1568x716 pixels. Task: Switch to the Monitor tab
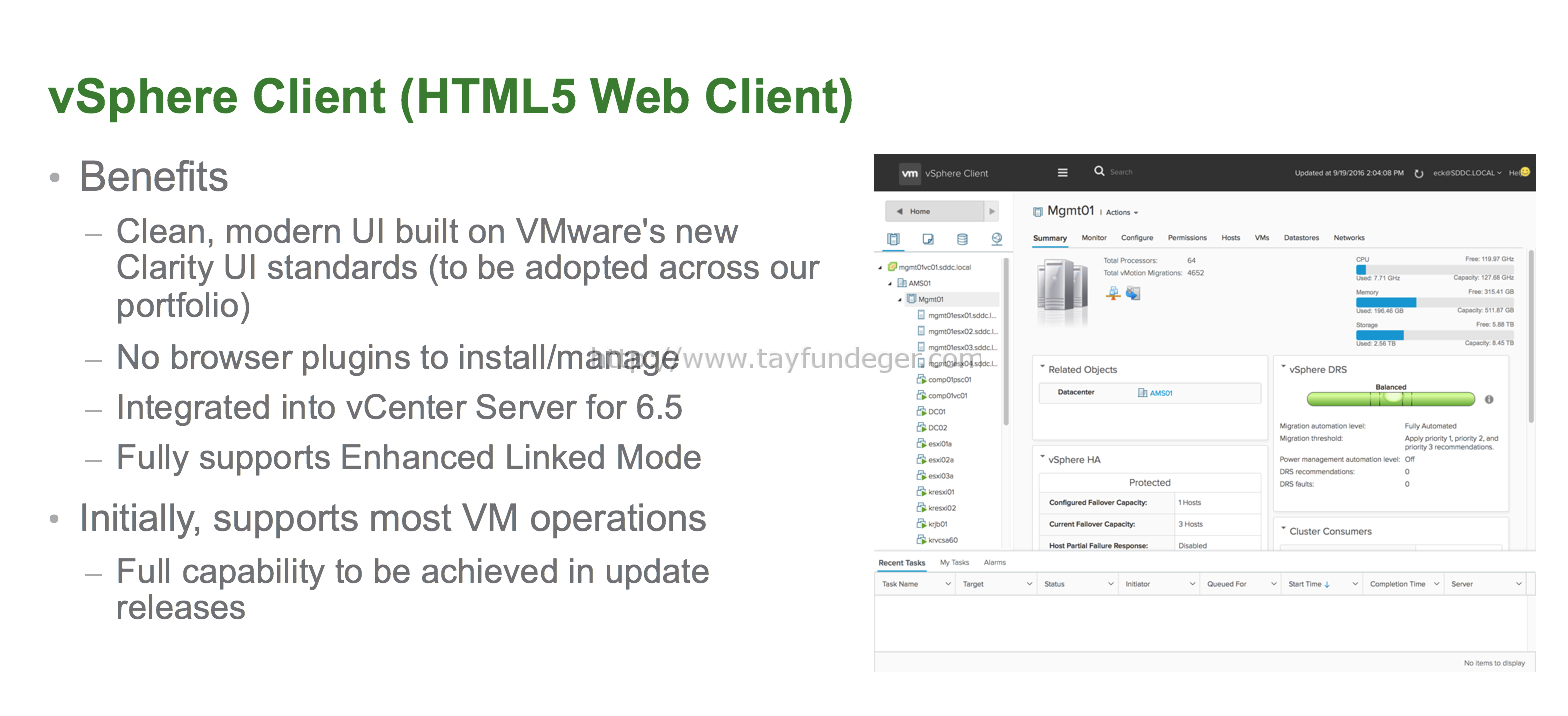(x=1094, y=238)
